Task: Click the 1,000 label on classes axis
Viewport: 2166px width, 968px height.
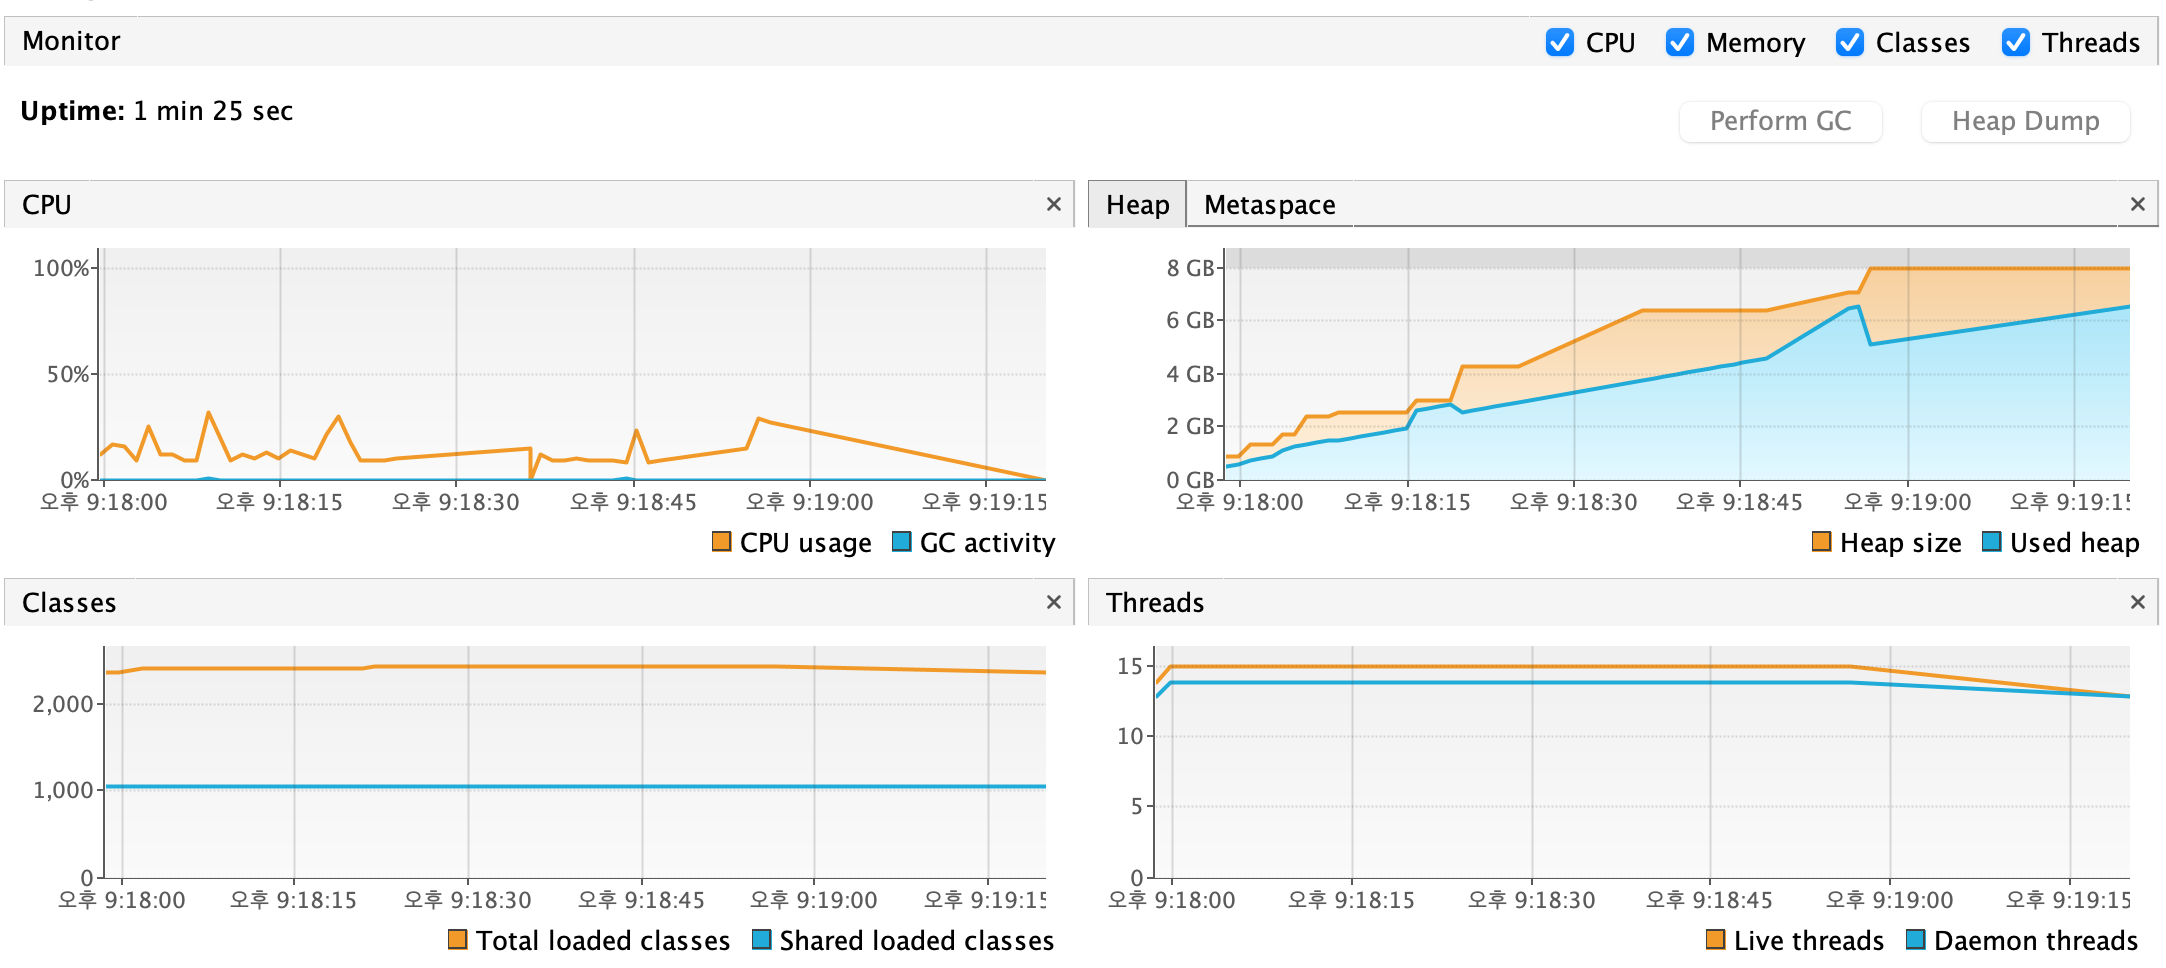Action: 63,790
